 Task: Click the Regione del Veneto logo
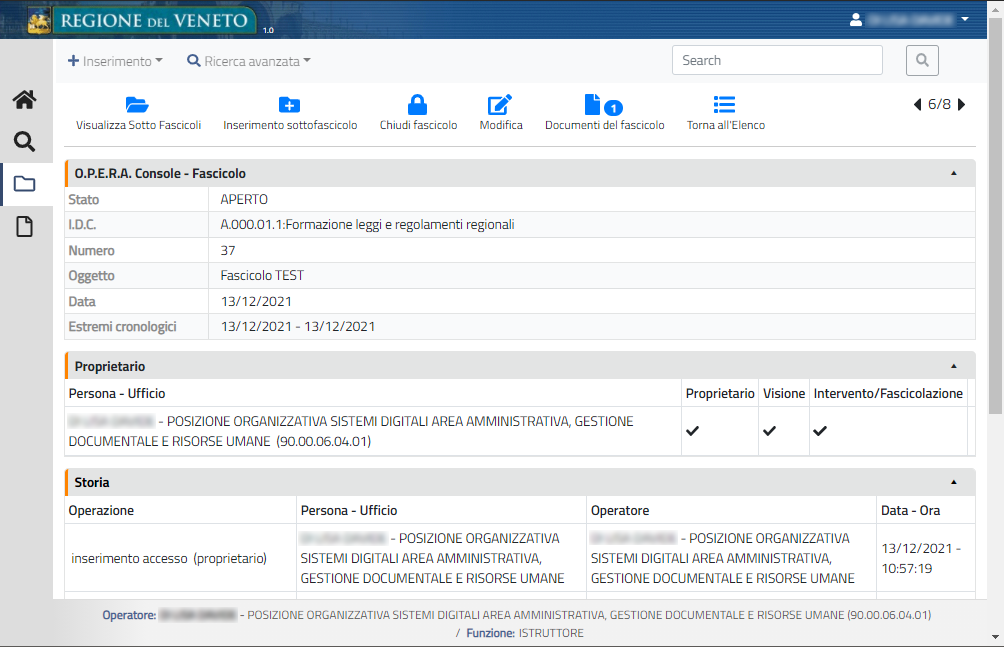141,20
